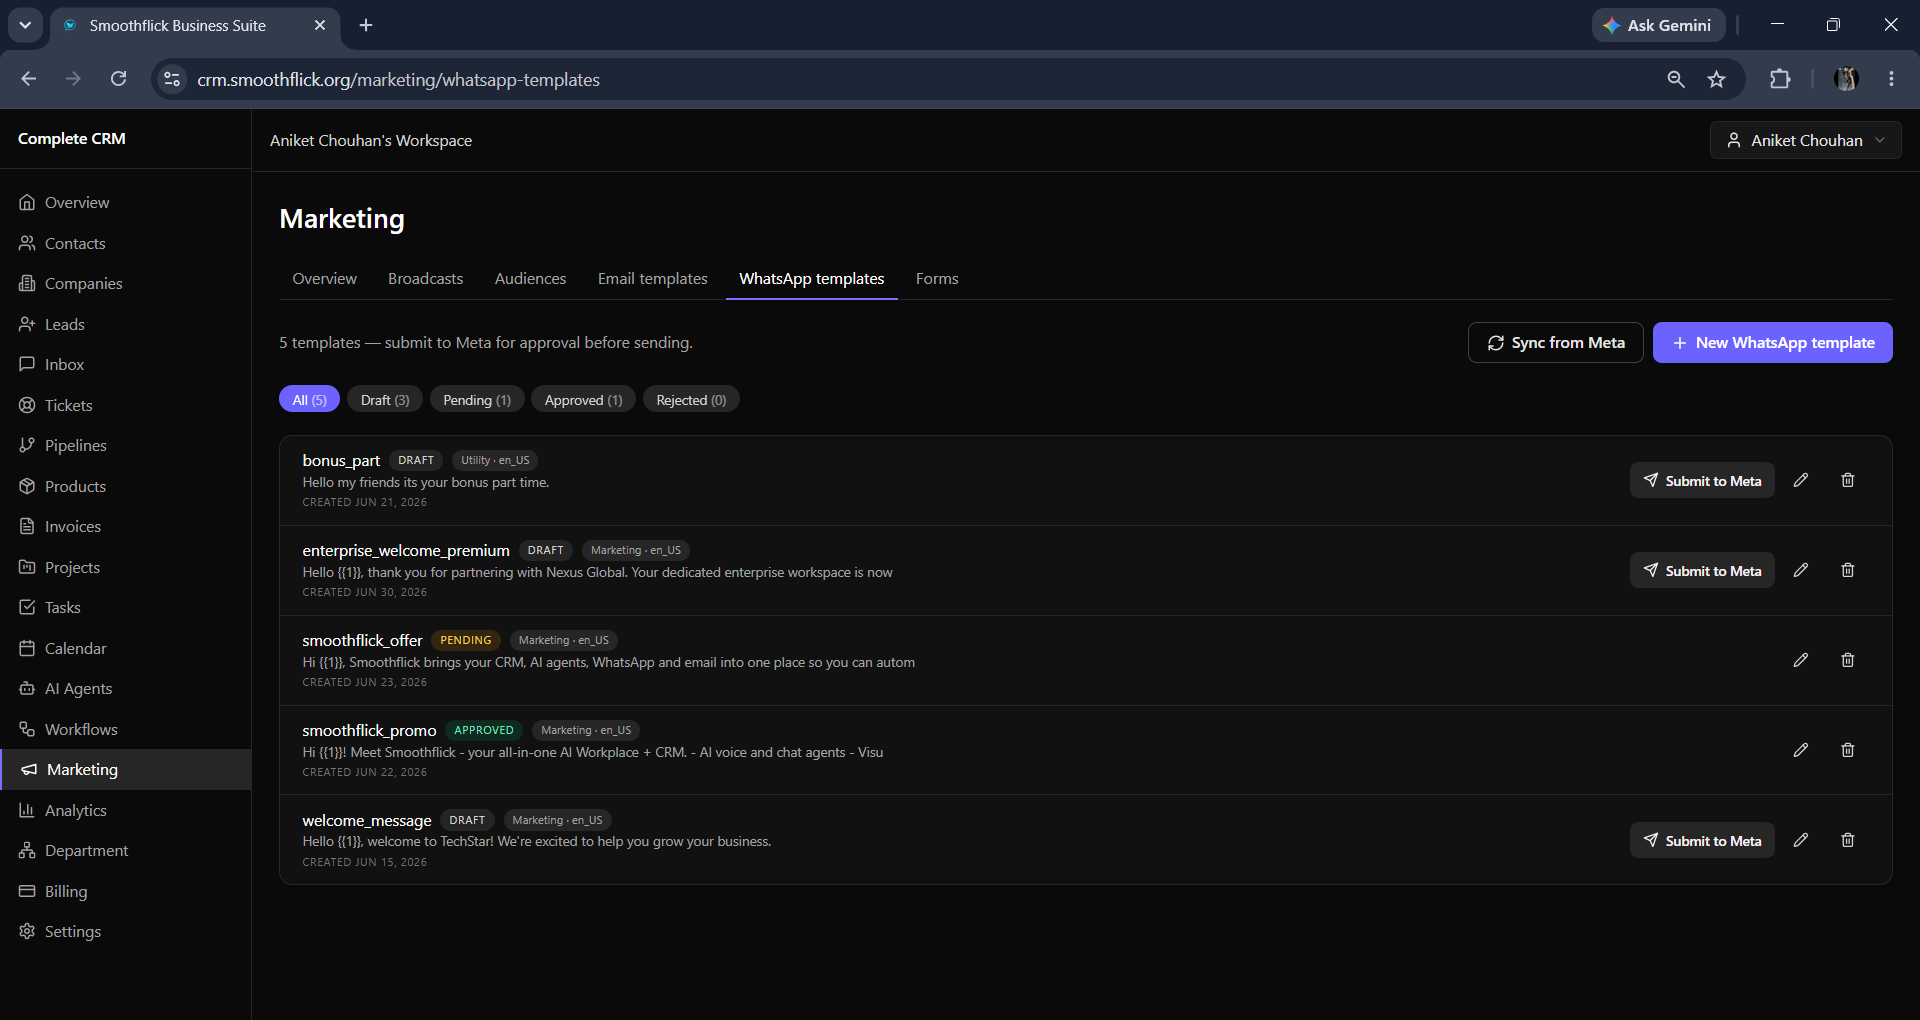Screen dimensions: 1920x1020
Task: Bookmark this page with the star icon
Action: [x=1717, y=79]
